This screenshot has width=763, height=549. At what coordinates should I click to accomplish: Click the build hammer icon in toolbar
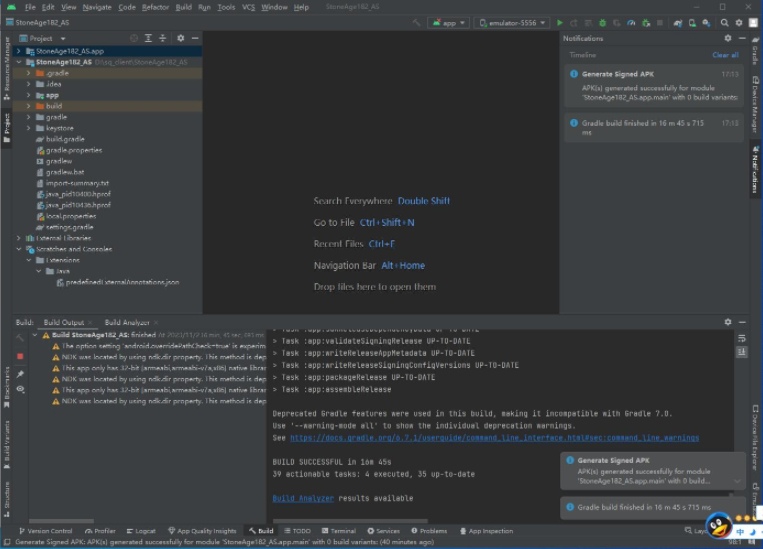pos(416,22)
